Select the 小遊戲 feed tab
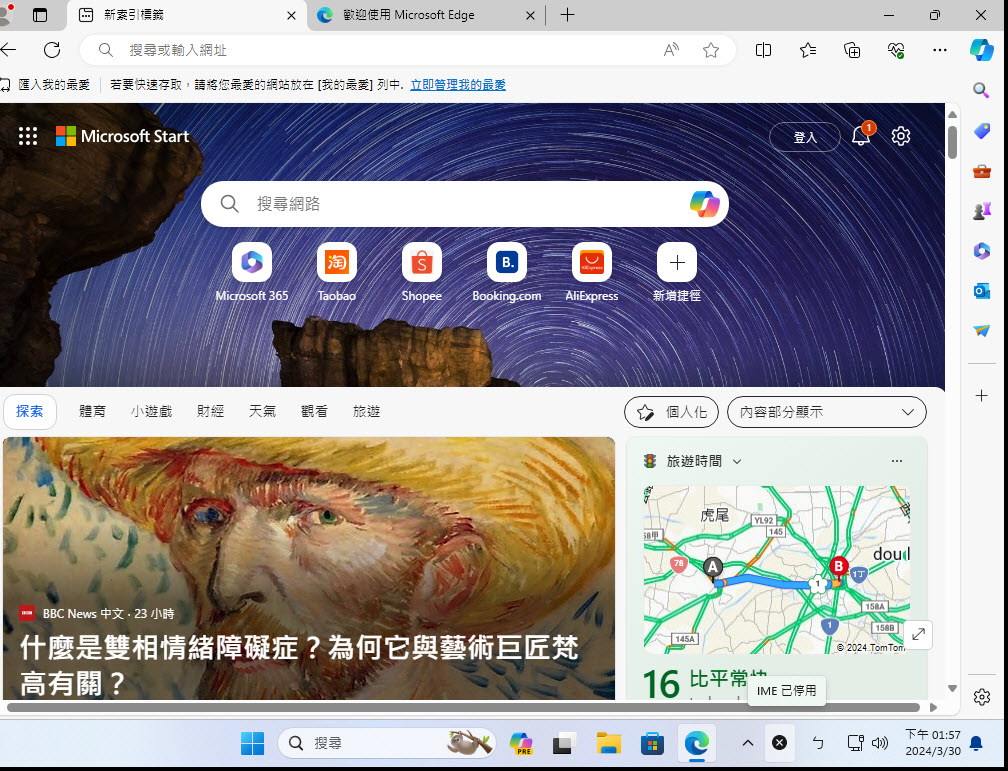 pyautogui.click(x=152, y=412)
